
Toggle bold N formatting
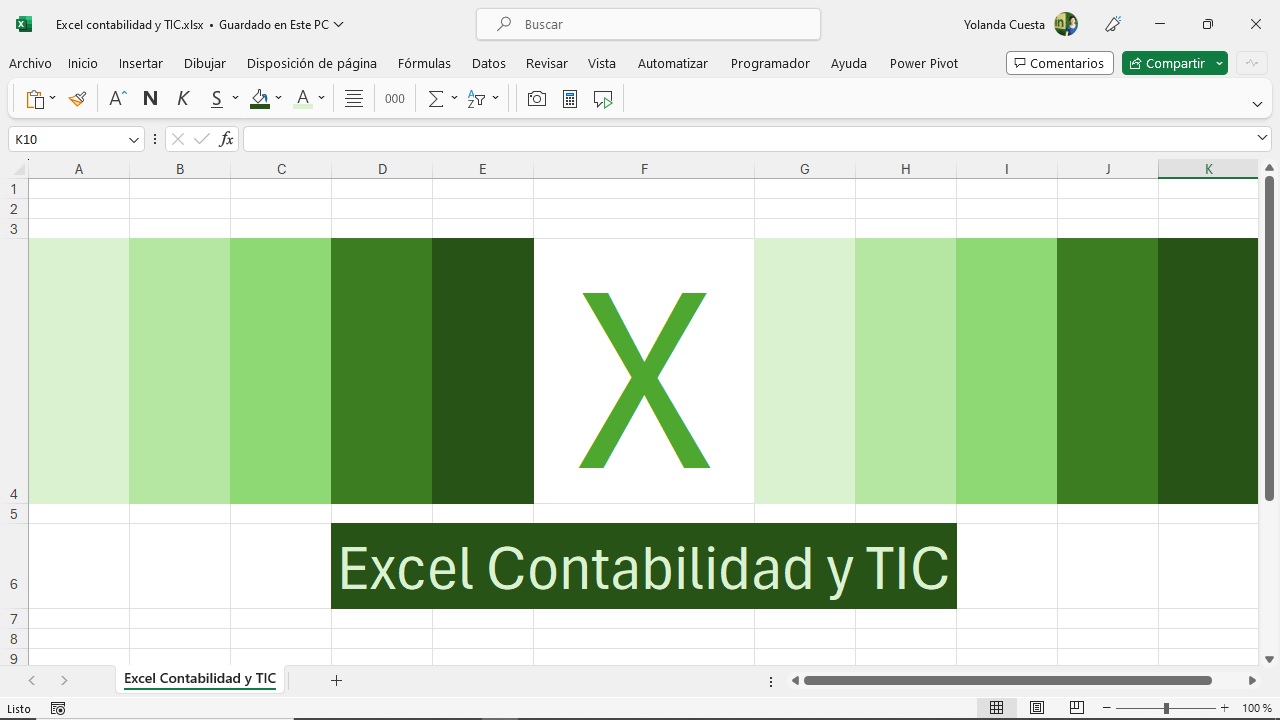(x=150, y=99)
